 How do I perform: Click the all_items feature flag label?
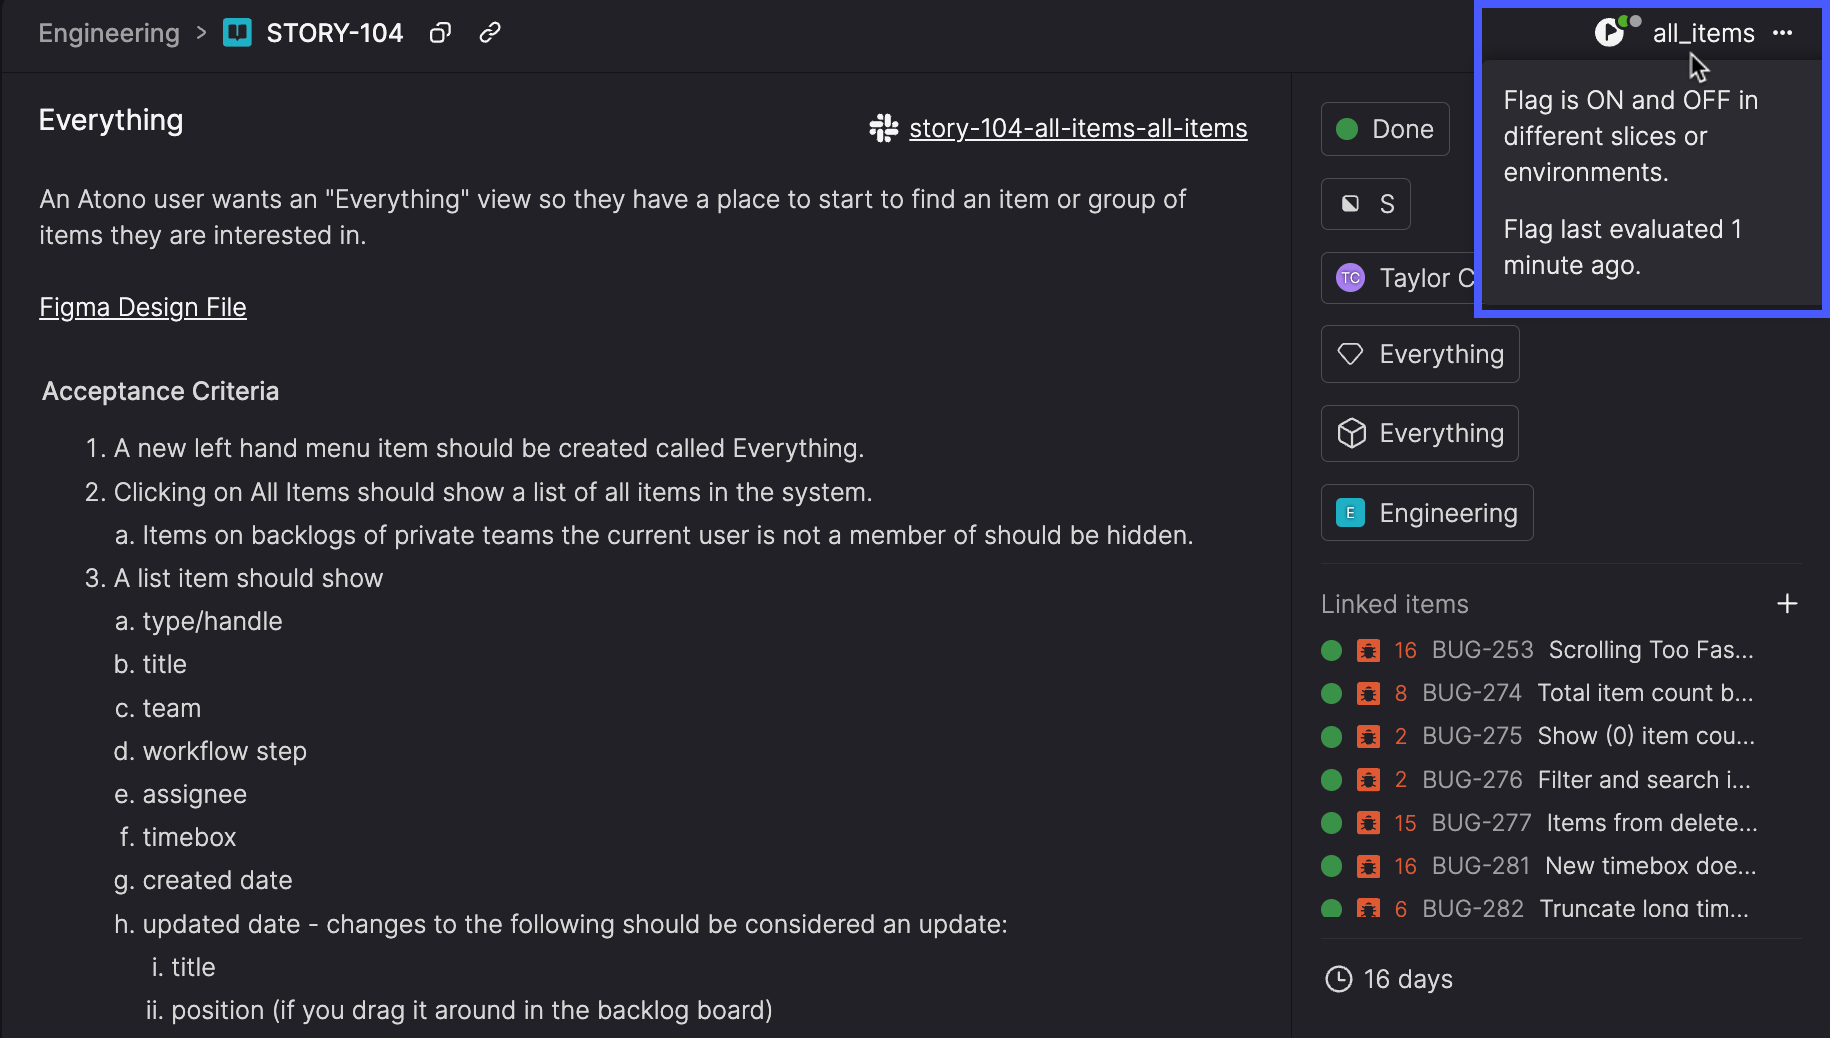[1703, 33]
